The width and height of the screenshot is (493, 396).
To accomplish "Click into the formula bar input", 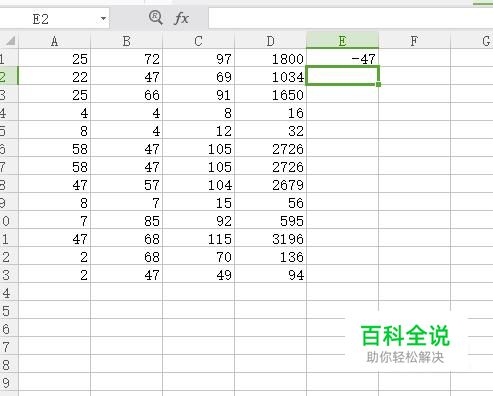I will click(x=351, y=18).
